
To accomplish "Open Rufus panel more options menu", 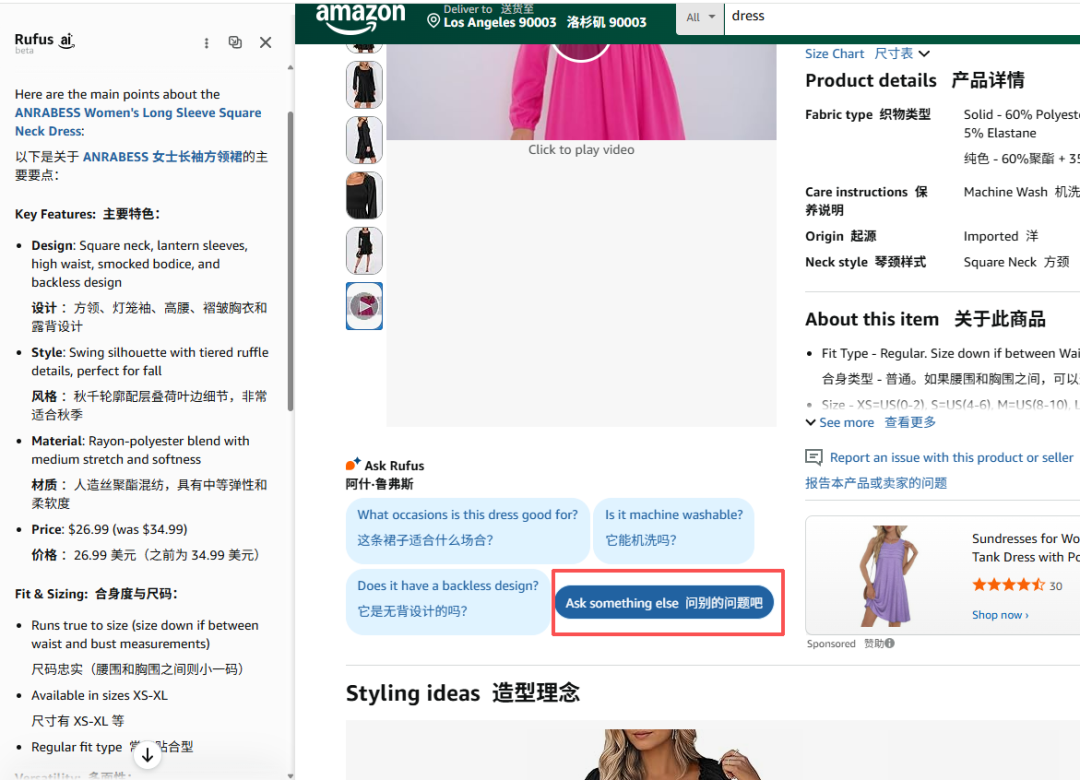I will (206, 43).
